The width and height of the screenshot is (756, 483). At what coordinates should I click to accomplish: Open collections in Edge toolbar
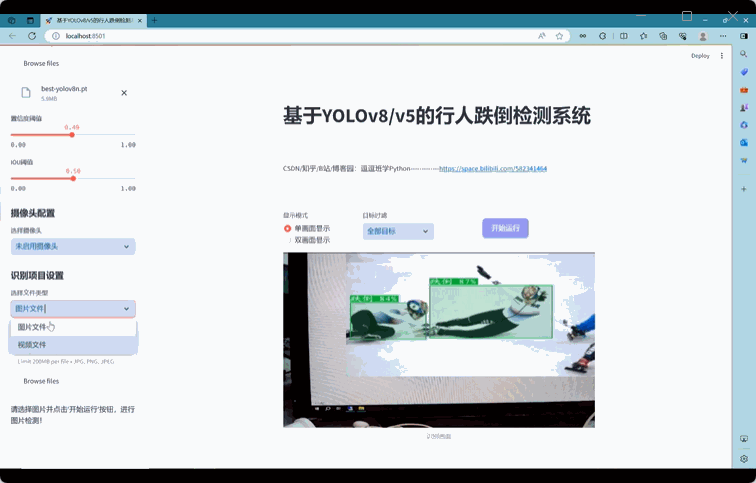click(x=663, y=36)
